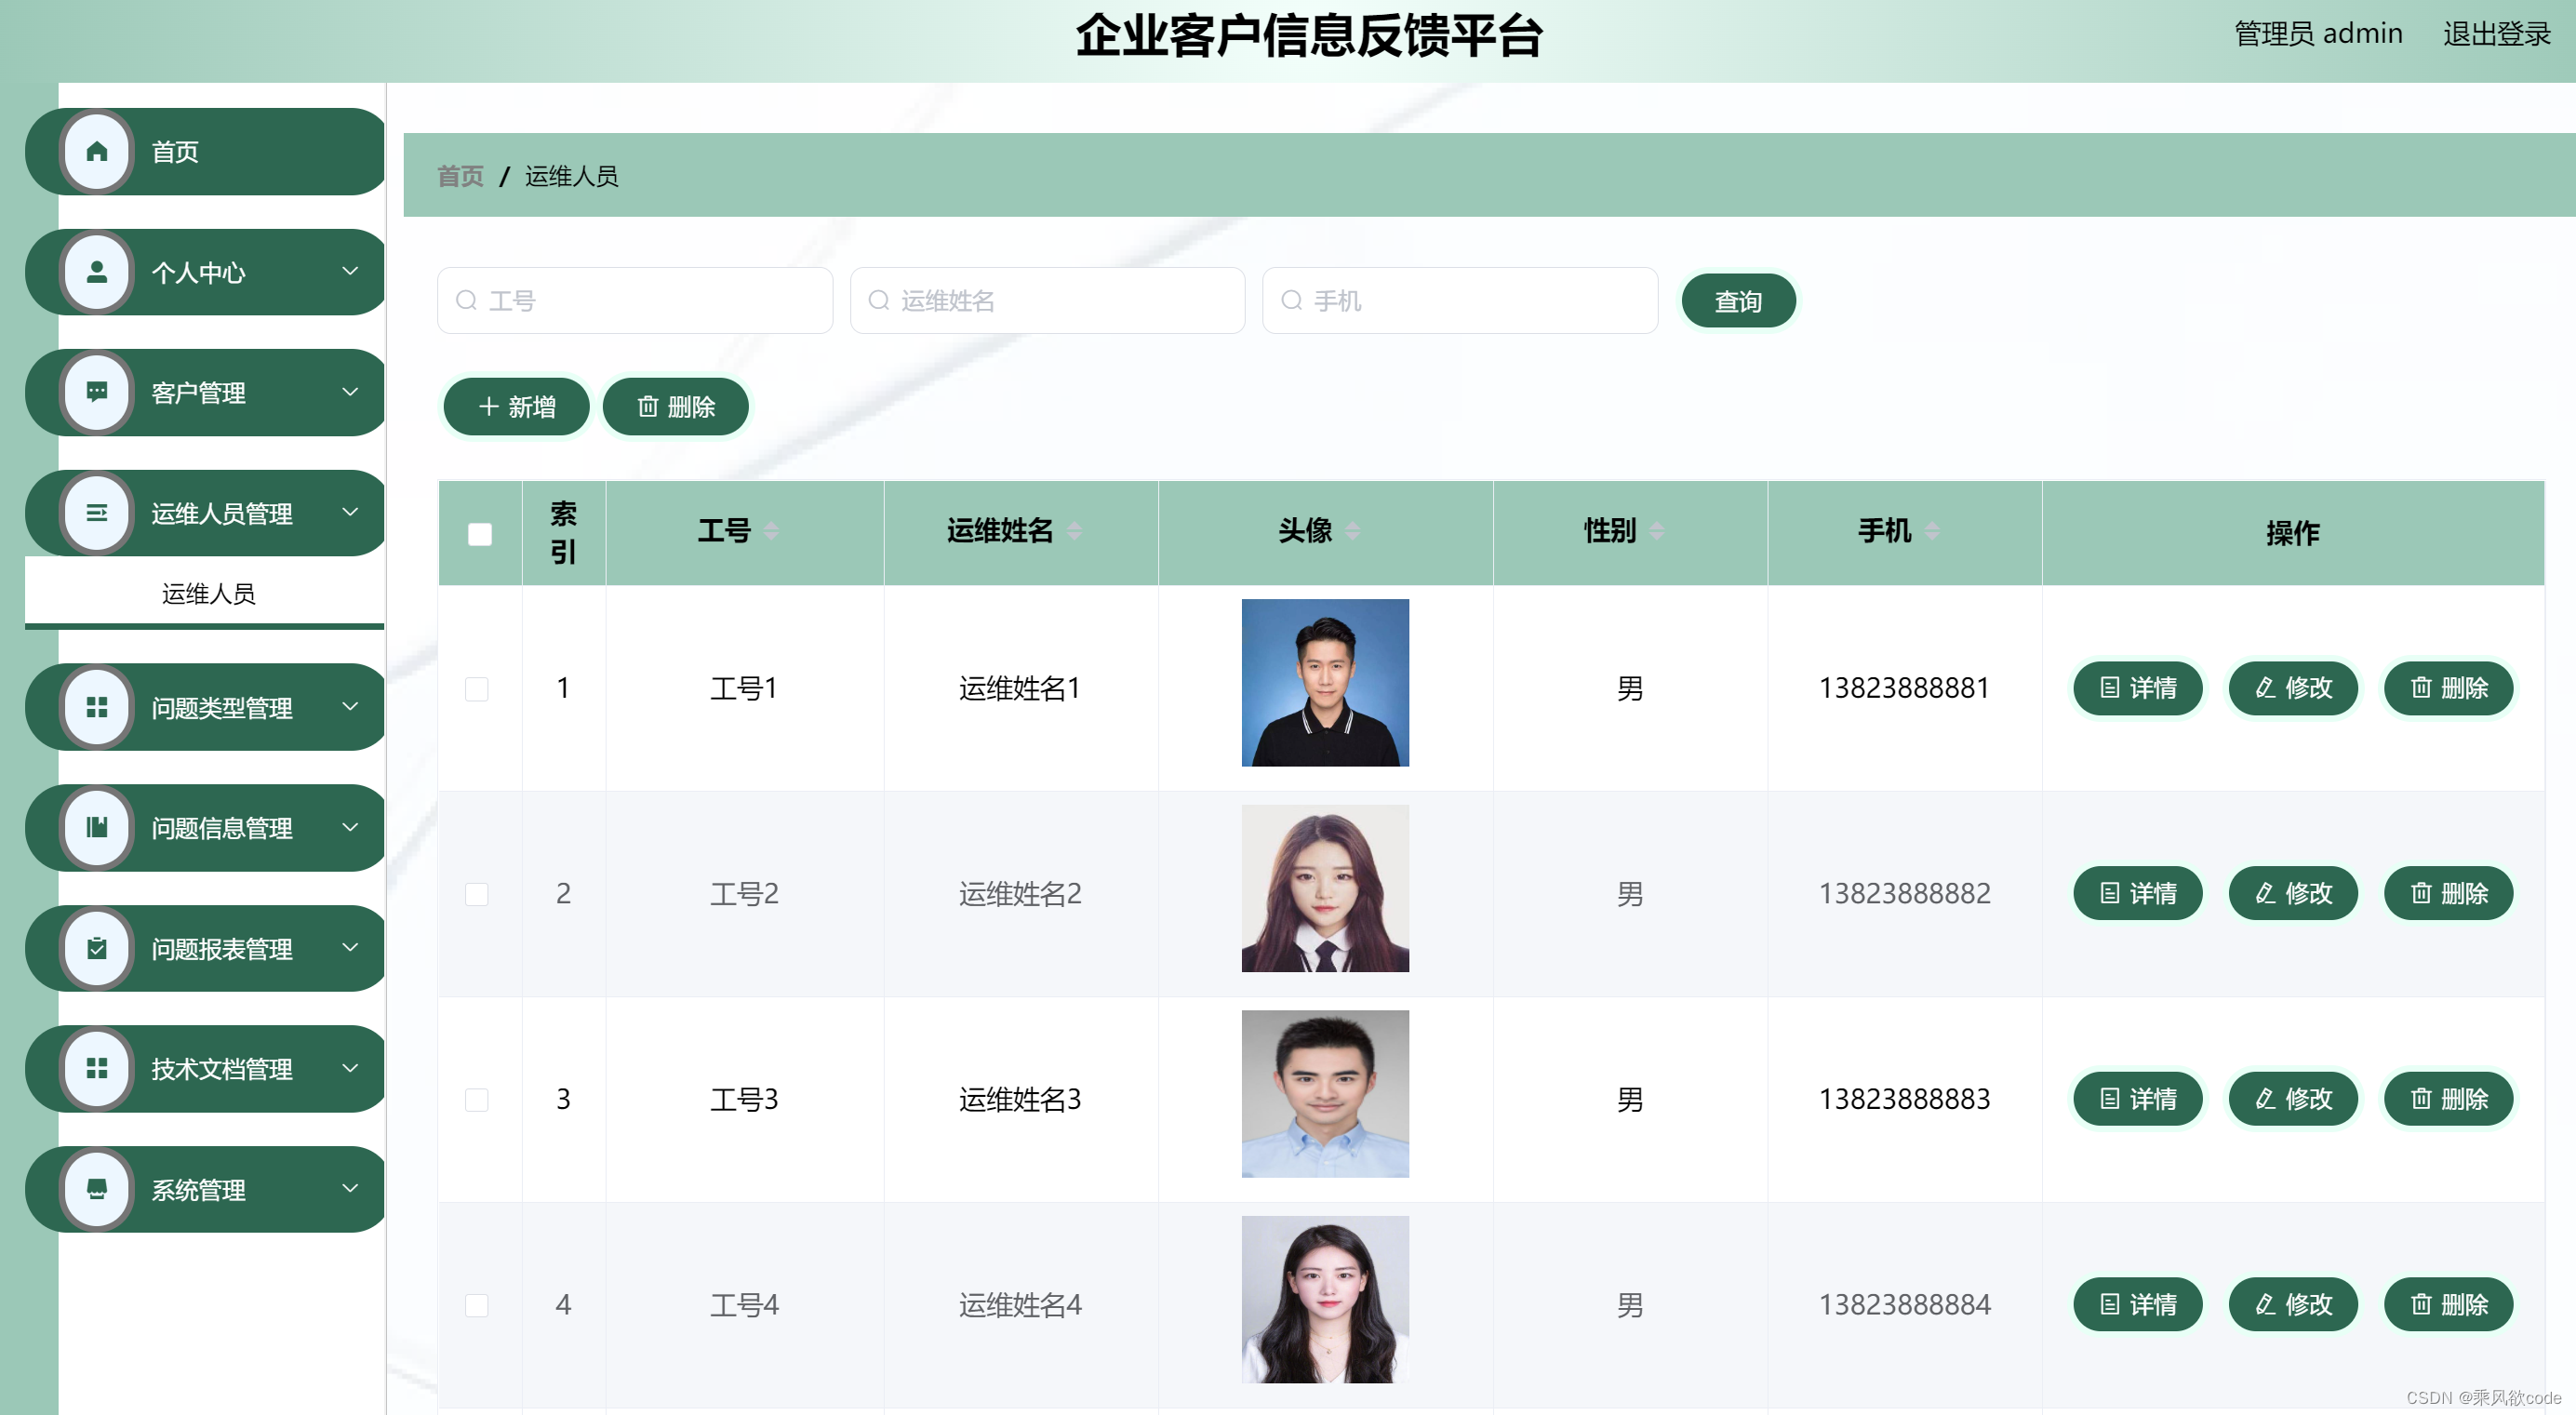Check the checkbox for 工号1 row
Viewport: 2576px width, 1415px height.
pos(477,688)
